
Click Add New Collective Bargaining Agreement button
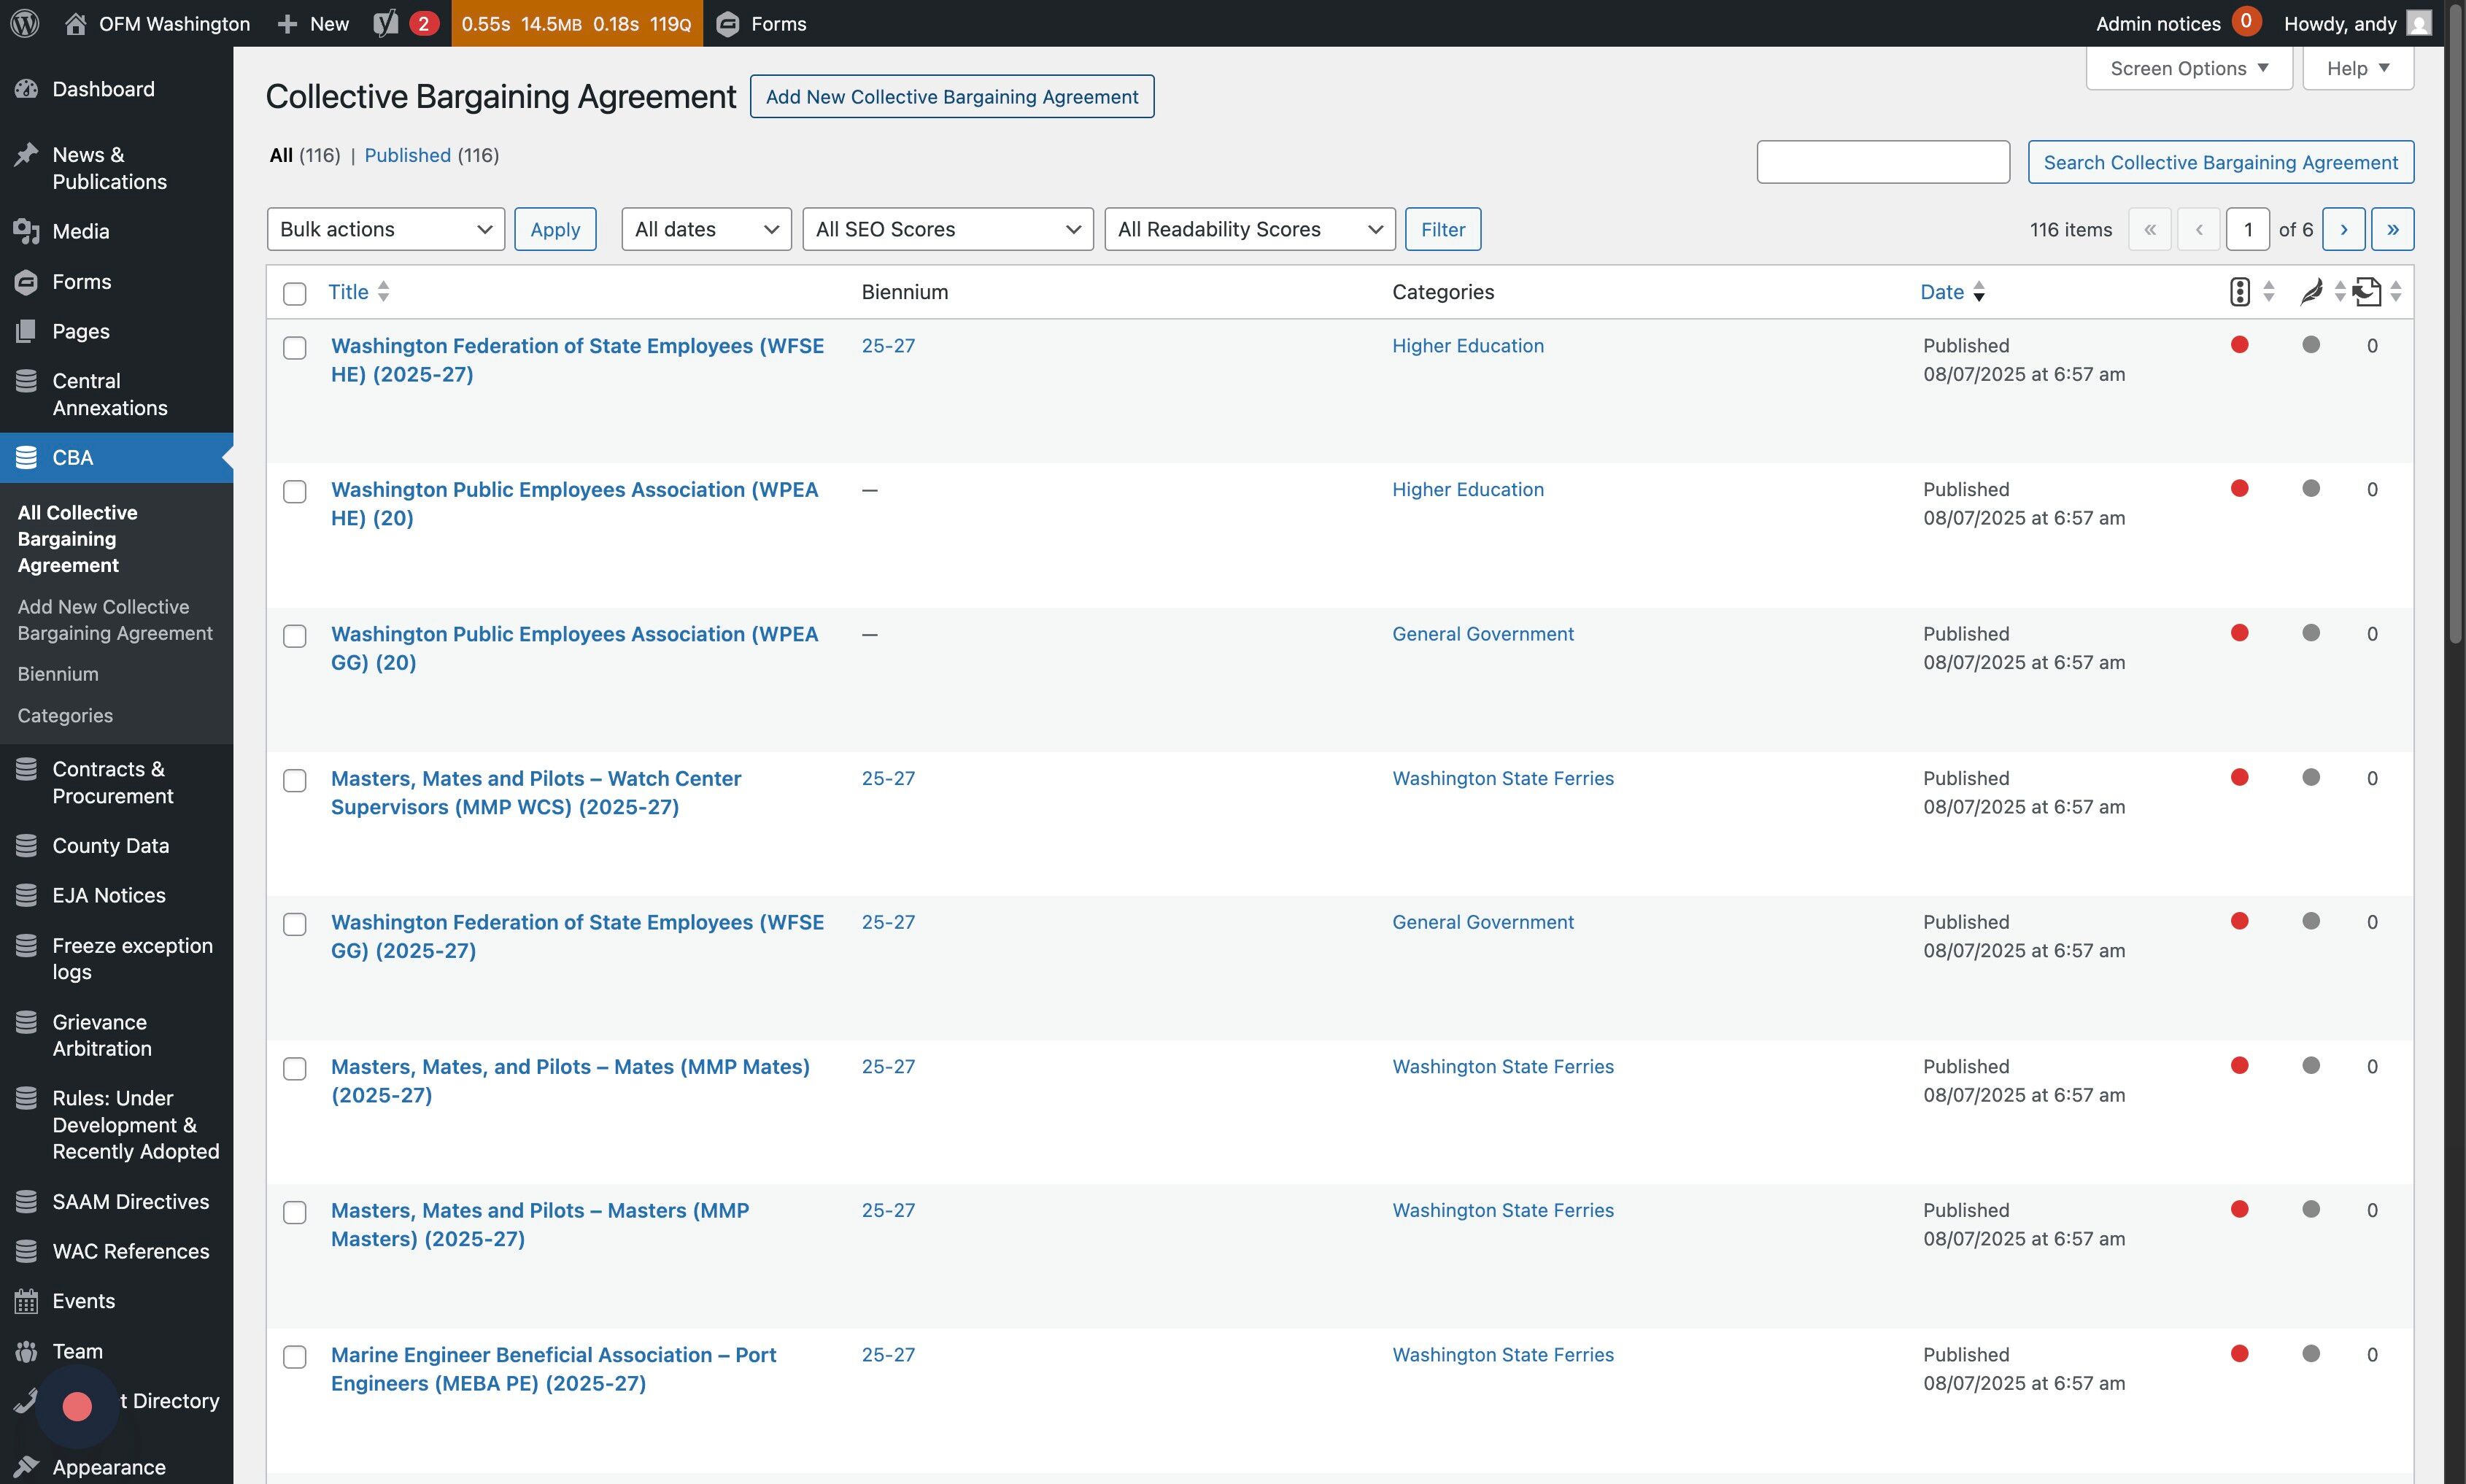[x=951, y=96]
